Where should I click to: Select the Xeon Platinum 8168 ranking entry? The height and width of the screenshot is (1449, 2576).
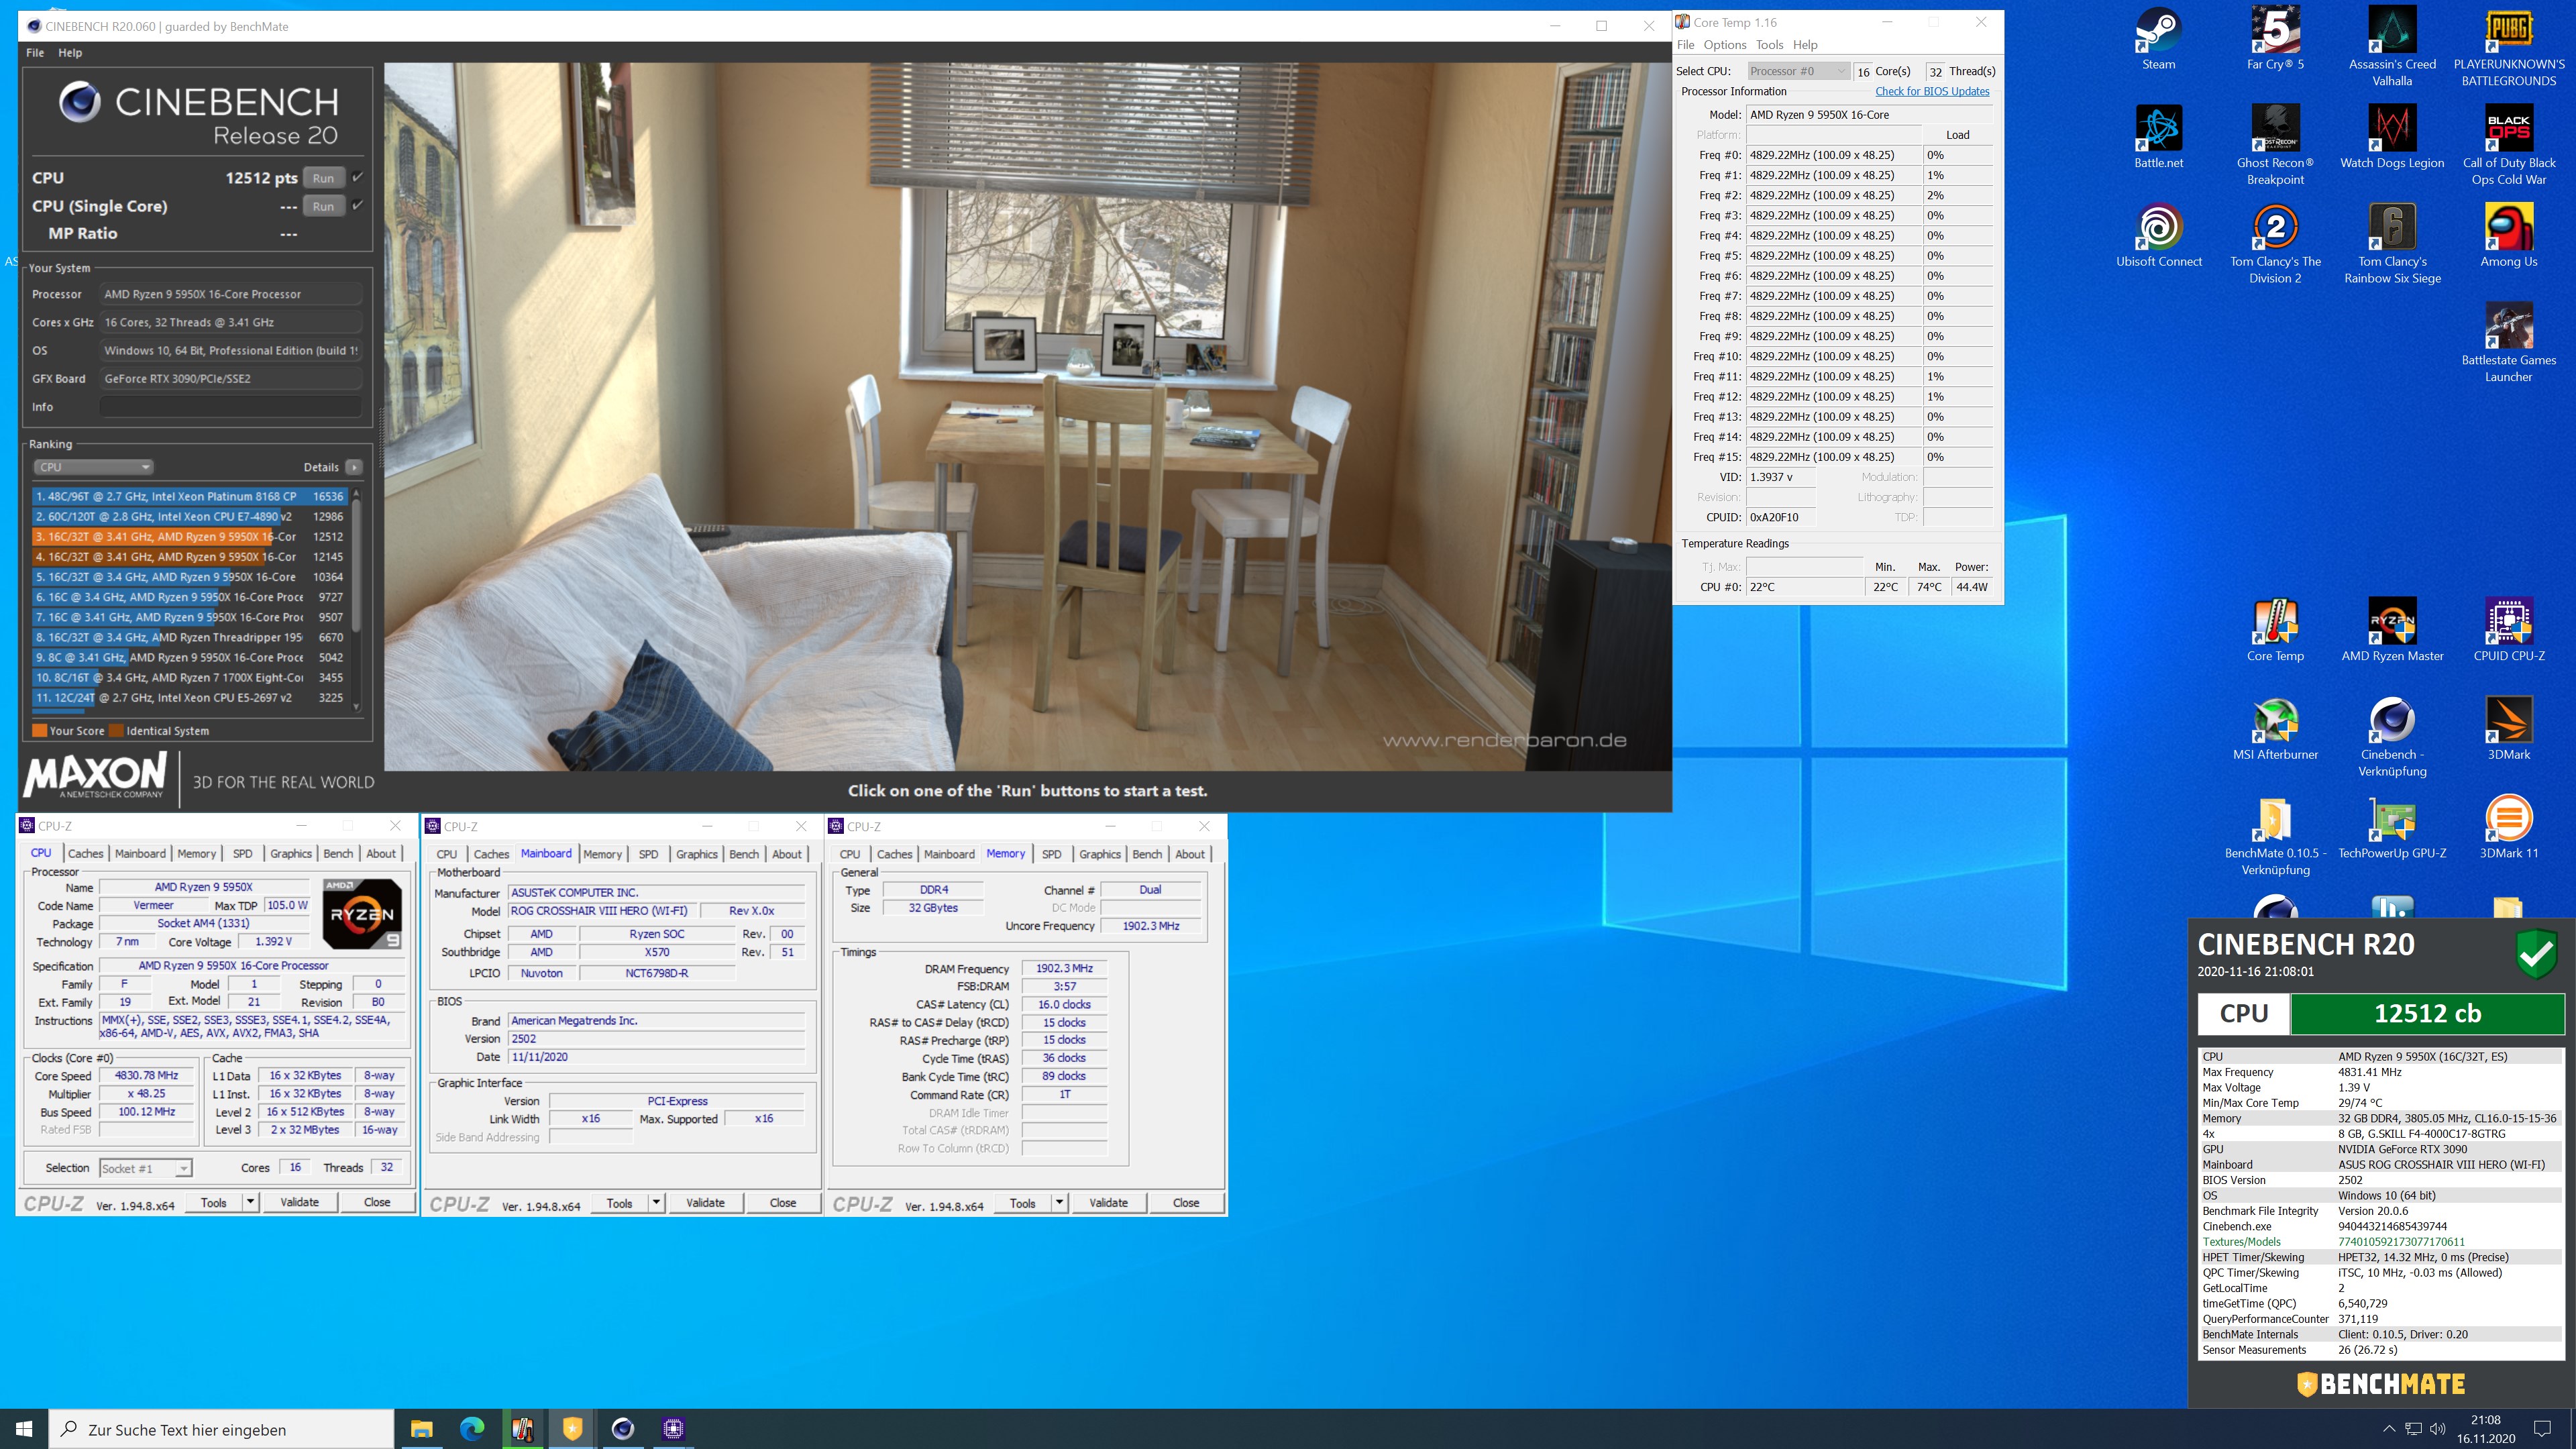click(x=189, y=496)
